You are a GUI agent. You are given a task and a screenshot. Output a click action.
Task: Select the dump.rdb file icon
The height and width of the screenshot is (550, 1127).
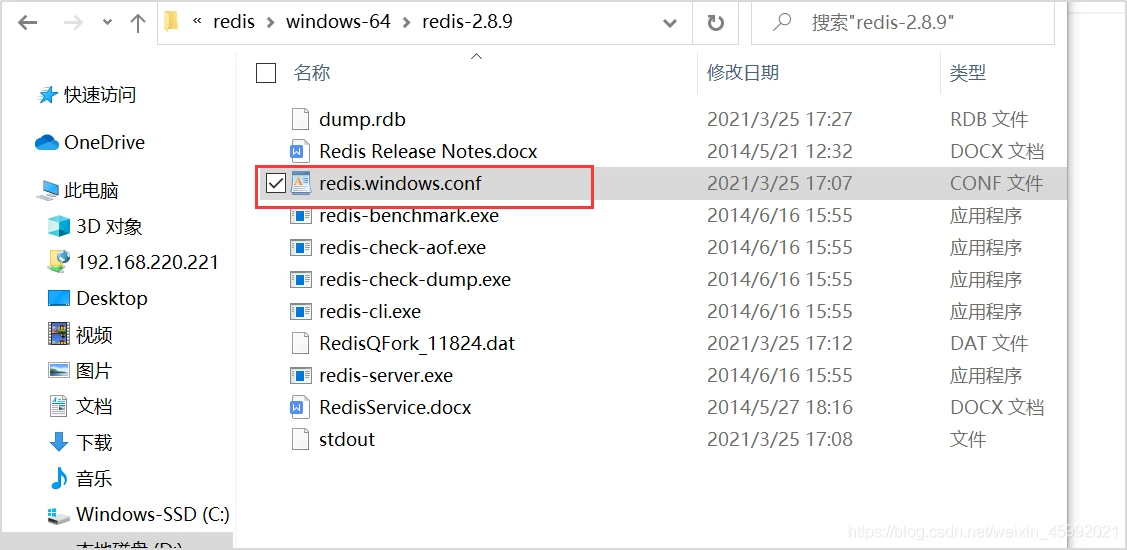[x=300, y=119]
